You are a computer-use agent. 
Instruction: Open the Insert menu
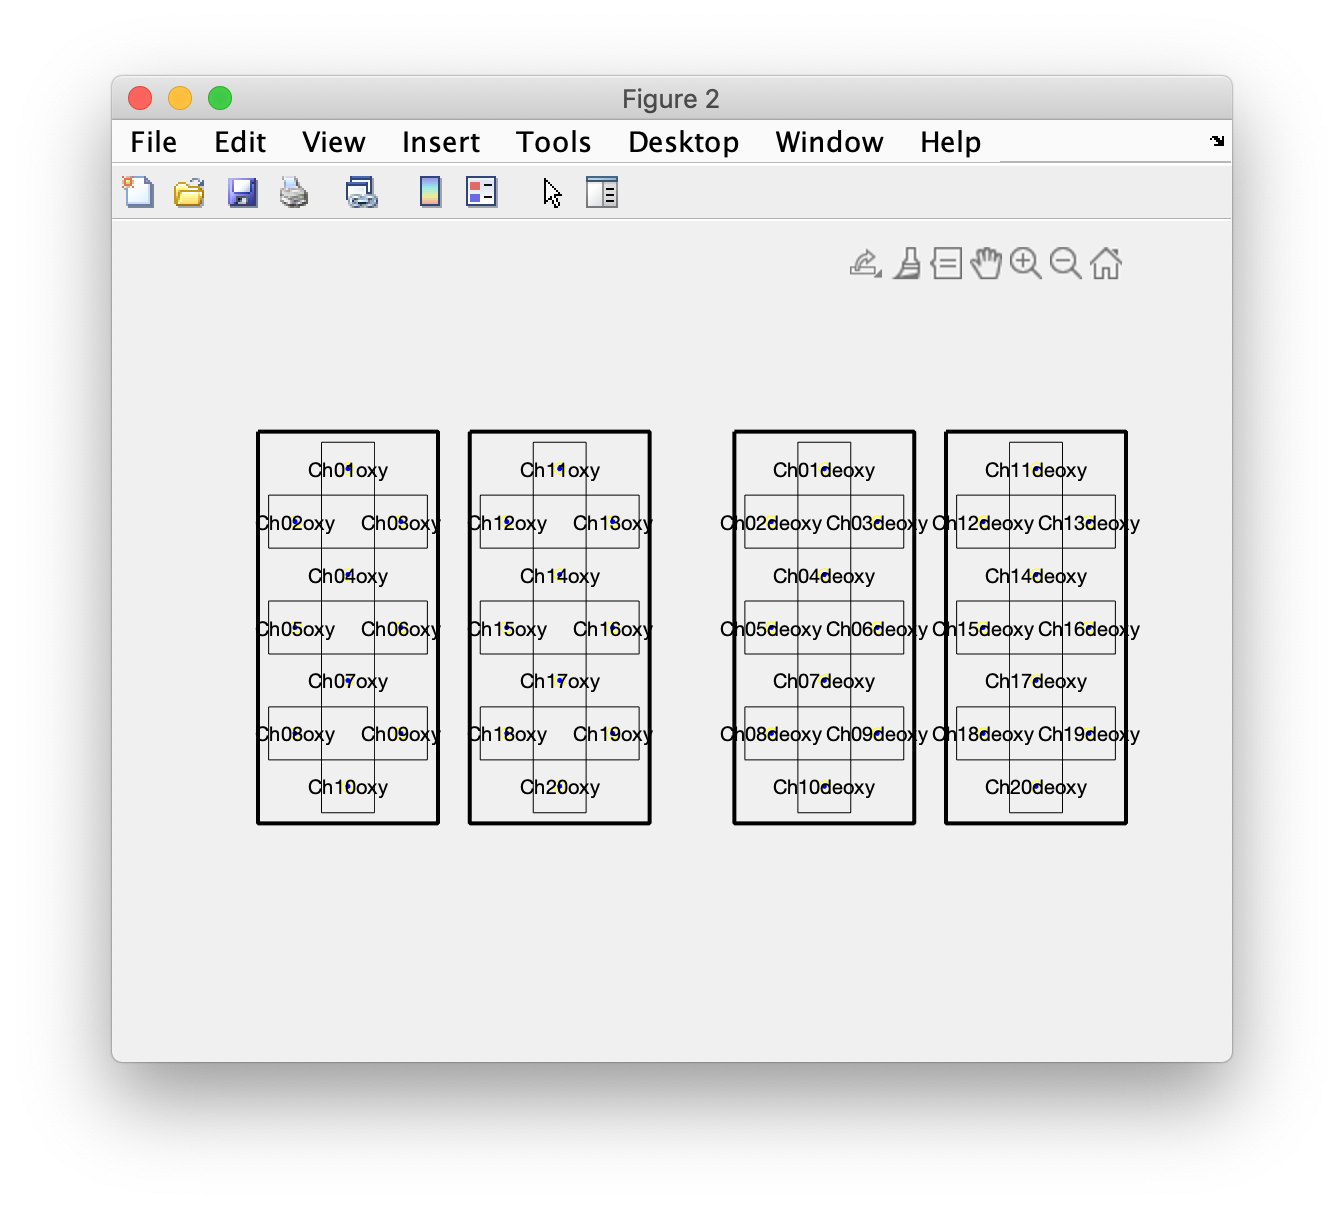[x=441, y=142]
